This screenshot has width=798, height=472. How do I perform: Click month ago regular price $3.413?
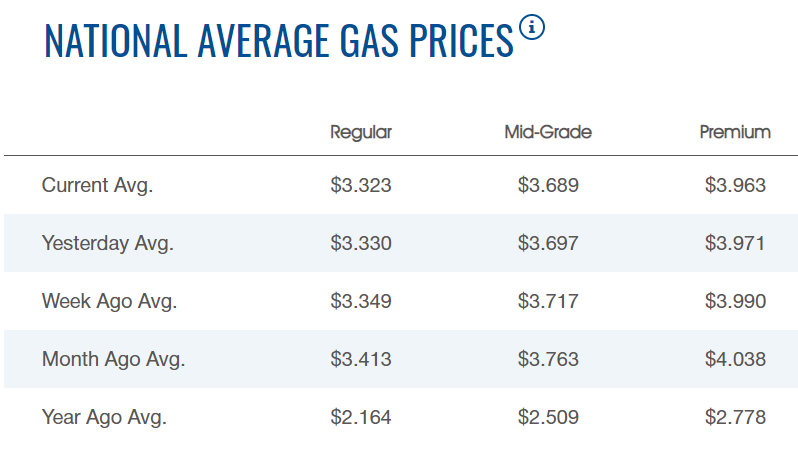tap(361, 359)
